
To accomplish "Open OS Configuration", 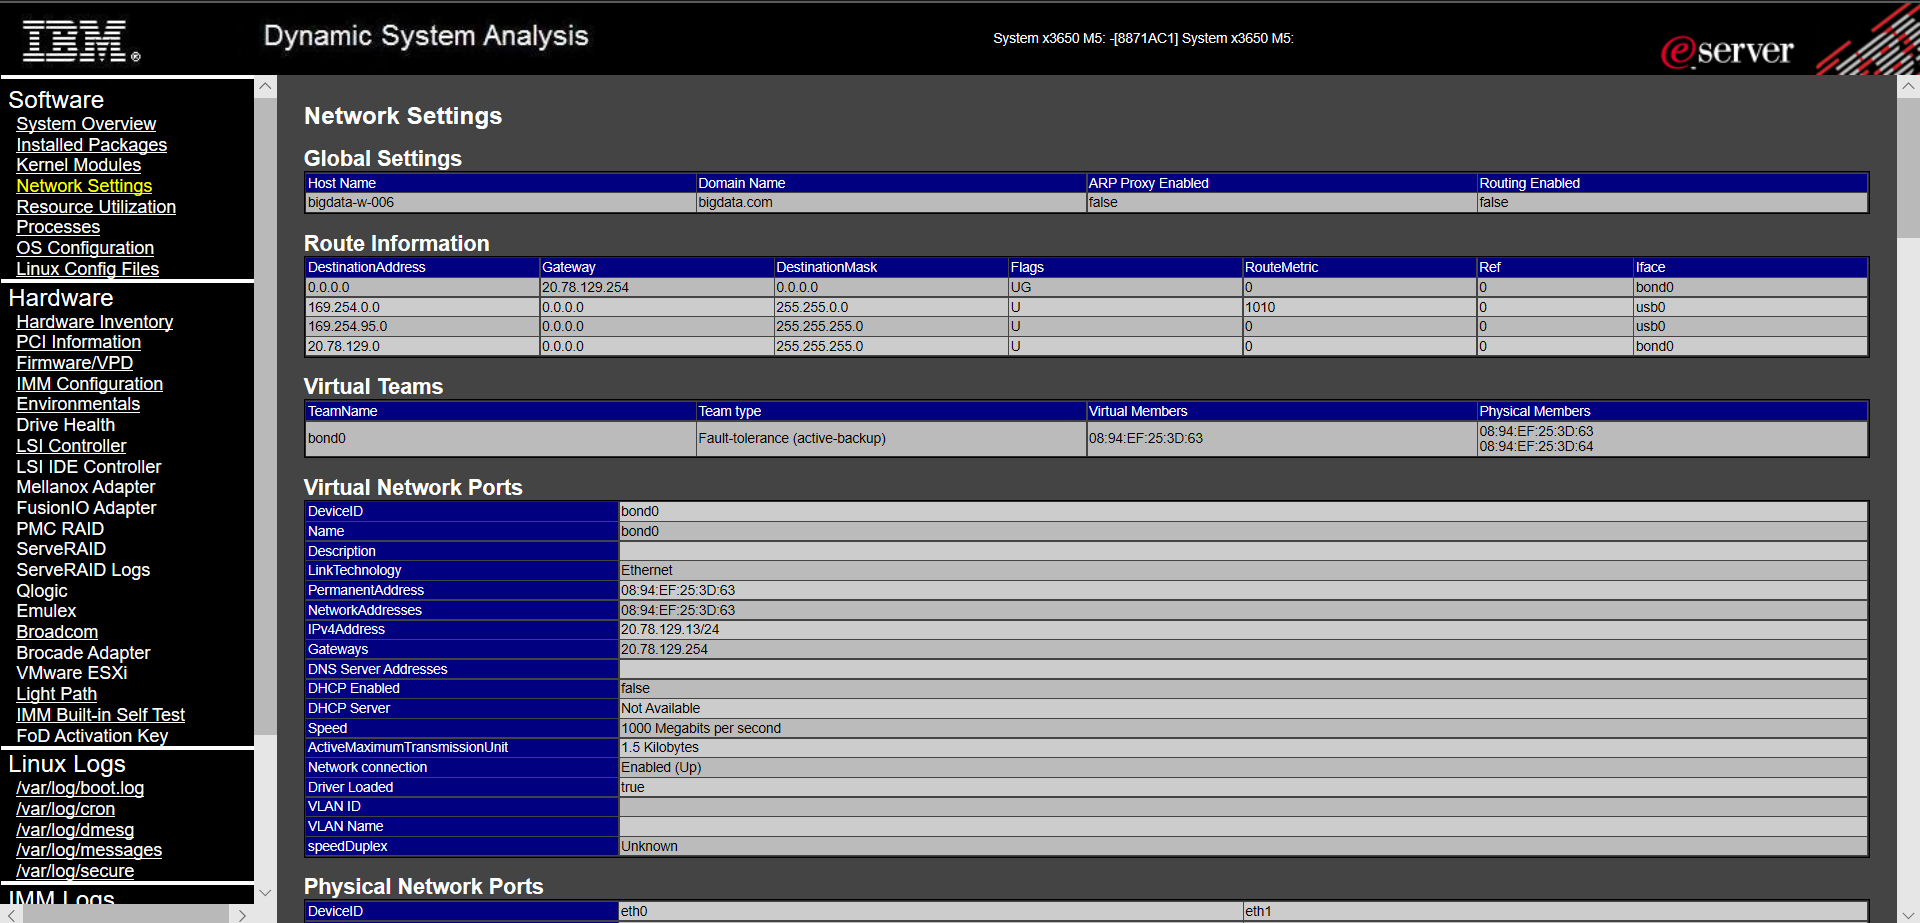I will point(85,248).
